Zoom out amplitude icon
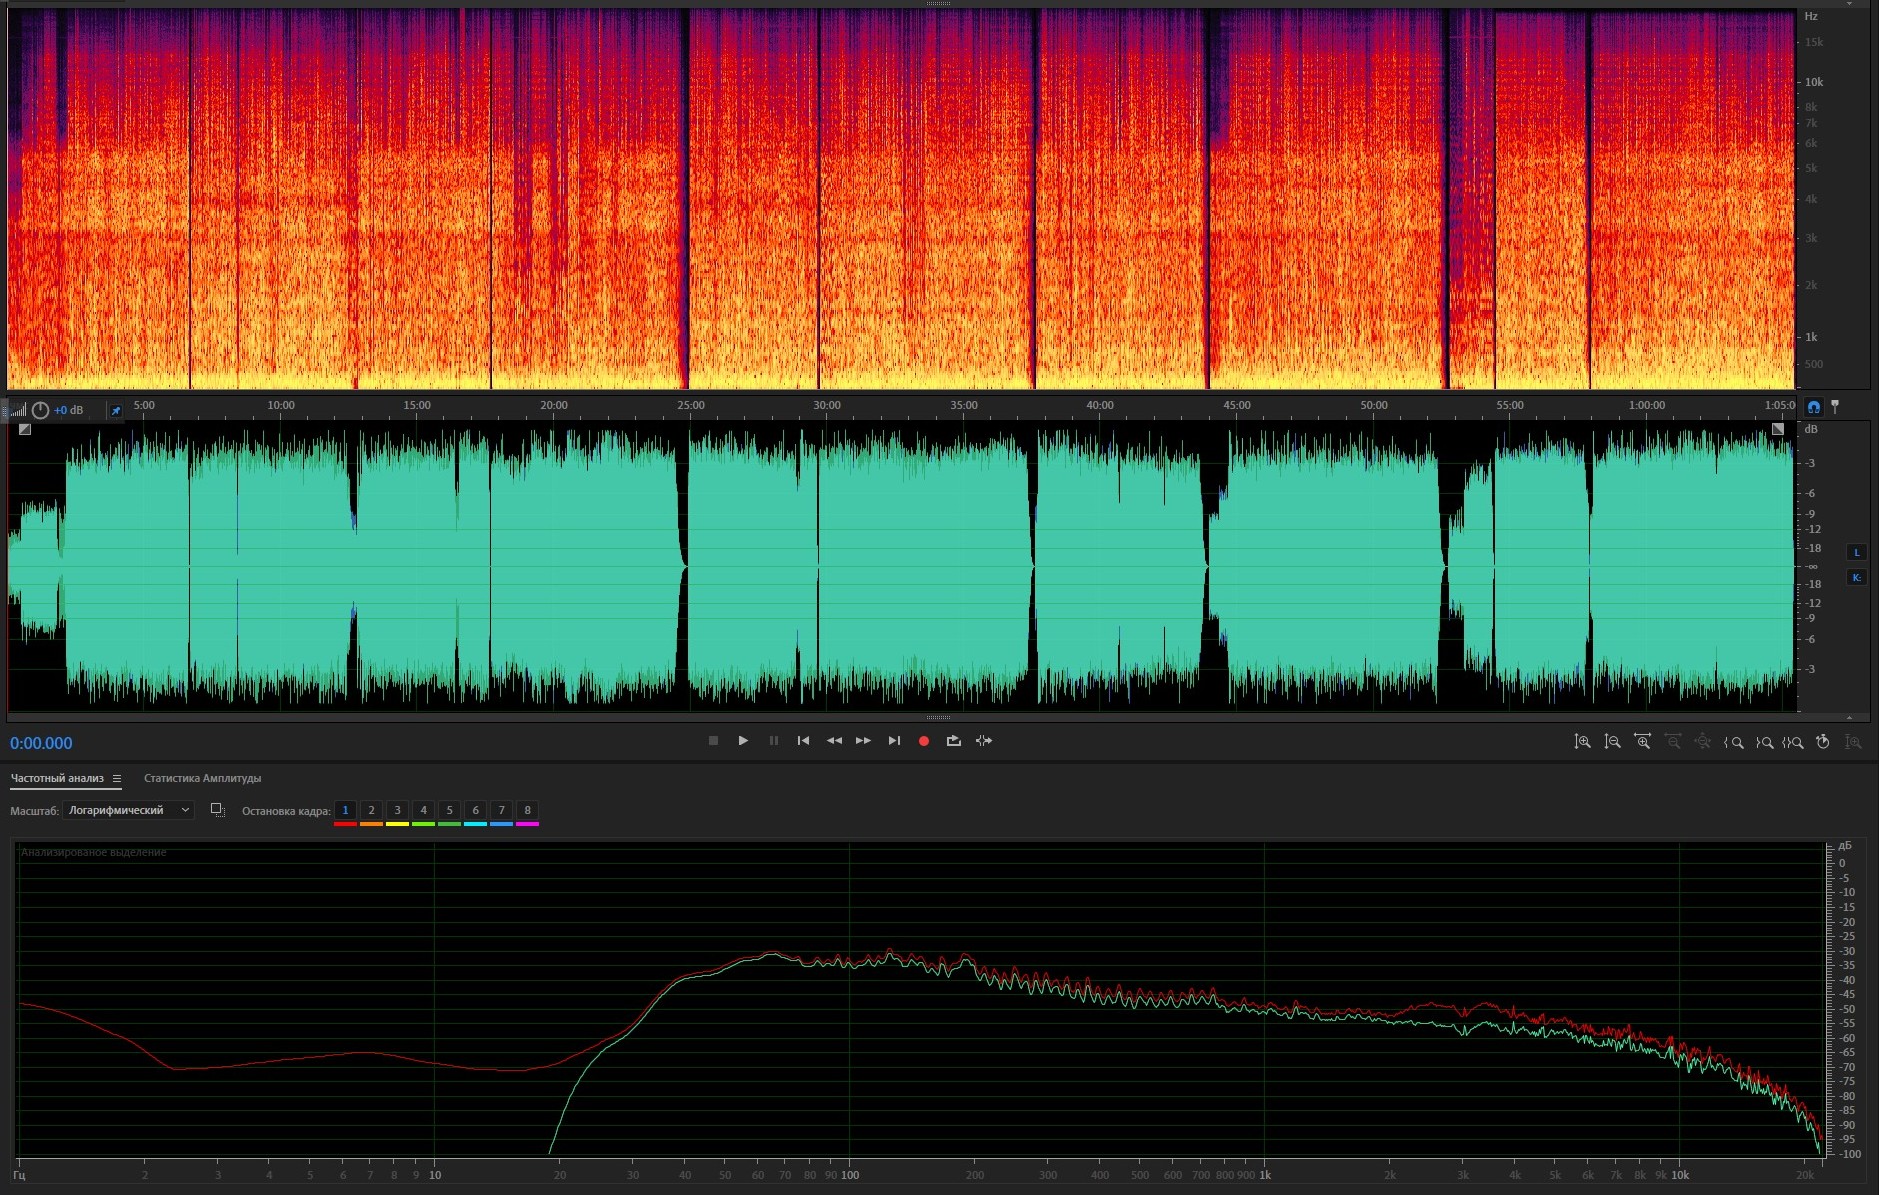The image size is (1879, 1195). (1612, 742)
